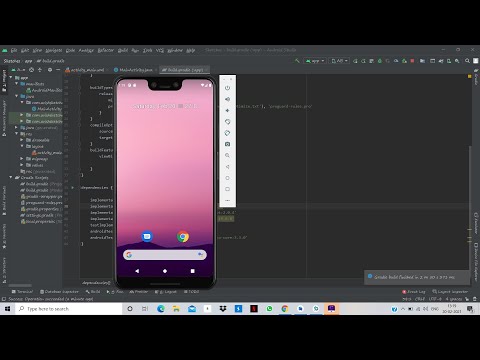Screen dimensions: 480x360
Task: Open the Refactor menu
Action: 106,50
